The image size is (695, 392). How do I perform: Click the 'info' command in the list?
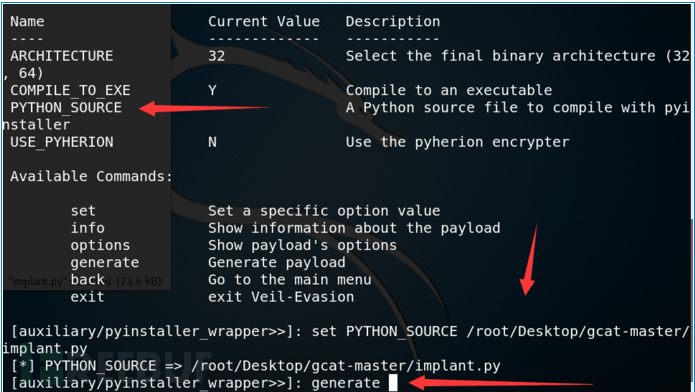point(87,228)
